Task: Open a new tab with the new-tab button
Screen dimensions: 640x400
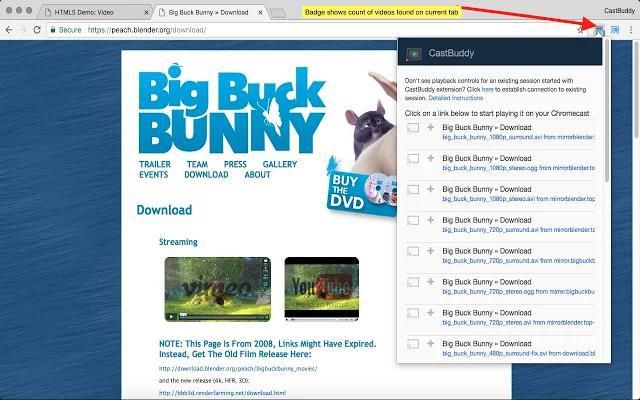Action: tap(278, 13)
